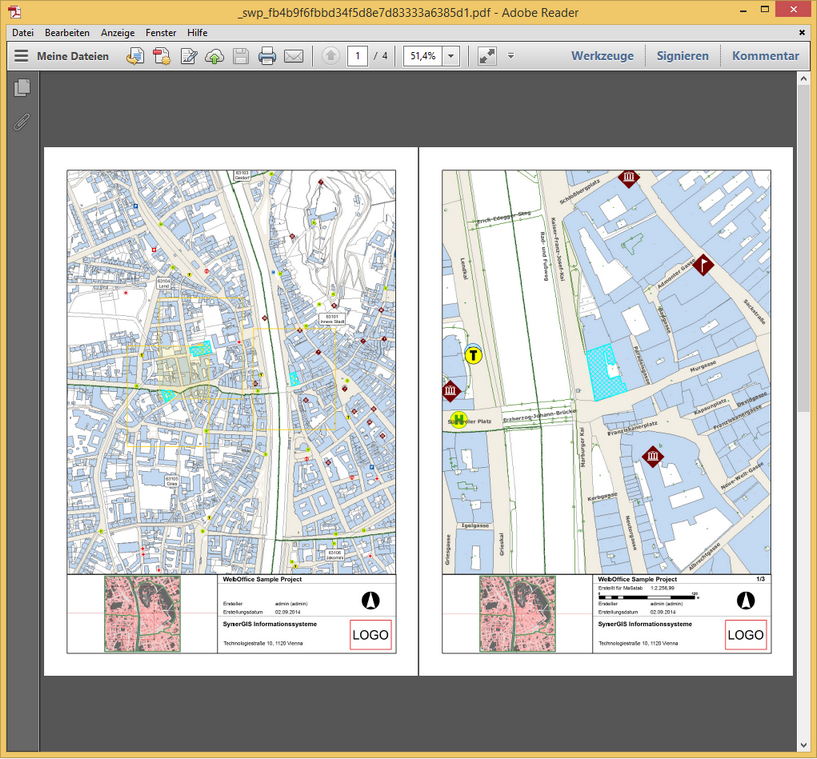Open the Werkzeuge pane
The height and width of the screenshot is (759, 817).
(x=602, y=56)
